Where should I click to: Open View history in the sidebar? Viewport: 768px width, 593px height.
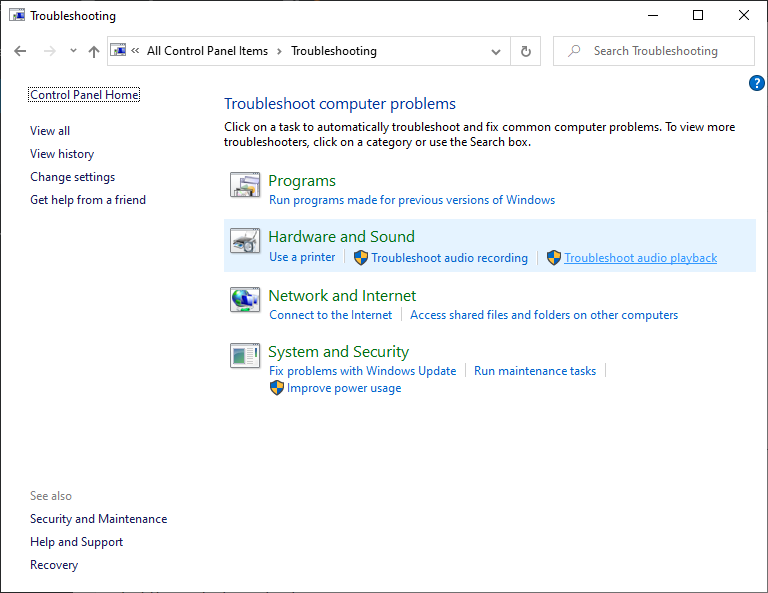tap(62, 154)
